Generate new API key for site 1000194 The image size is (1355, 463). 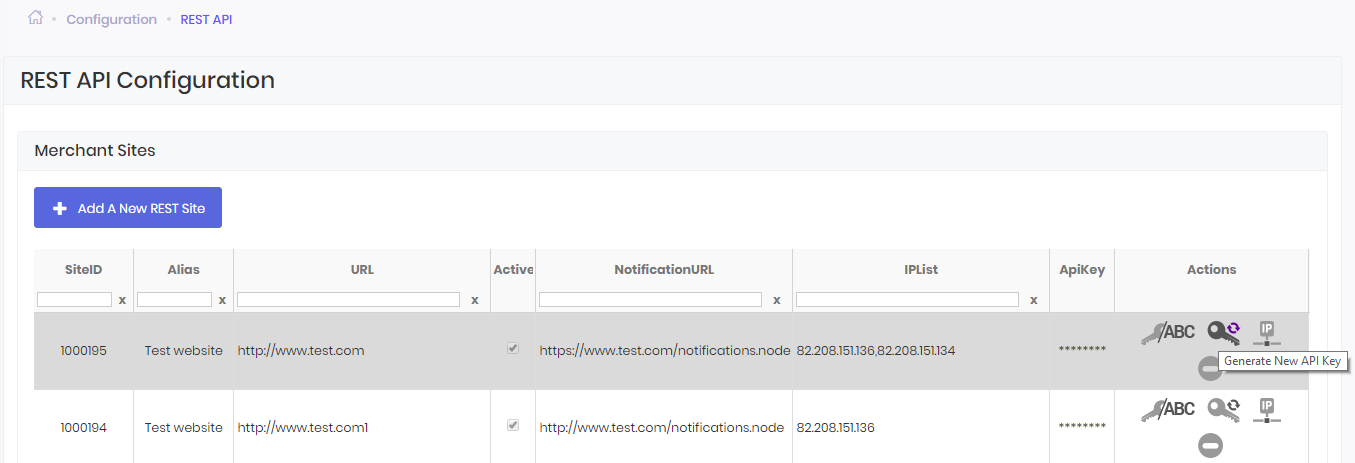click(x=1223, y=408)
